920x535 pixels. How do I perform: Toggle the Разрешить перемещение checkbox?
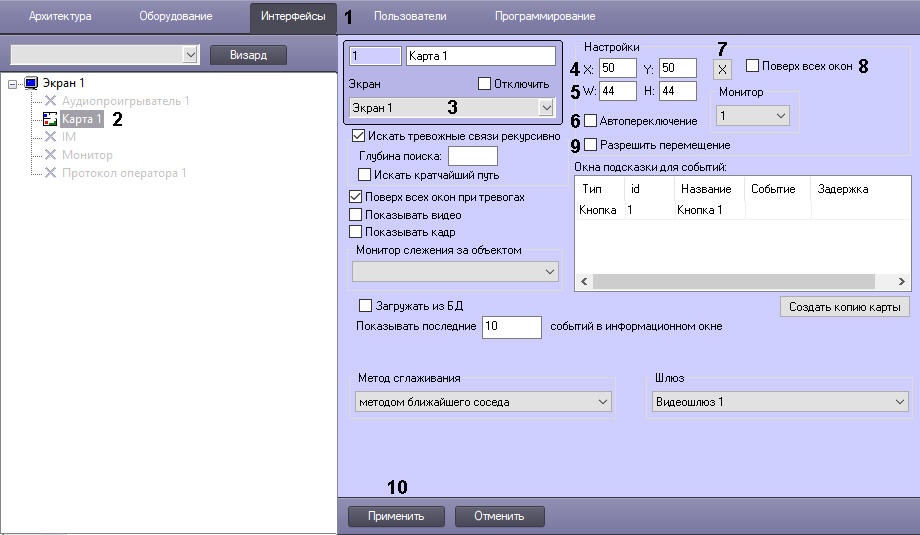590,145
